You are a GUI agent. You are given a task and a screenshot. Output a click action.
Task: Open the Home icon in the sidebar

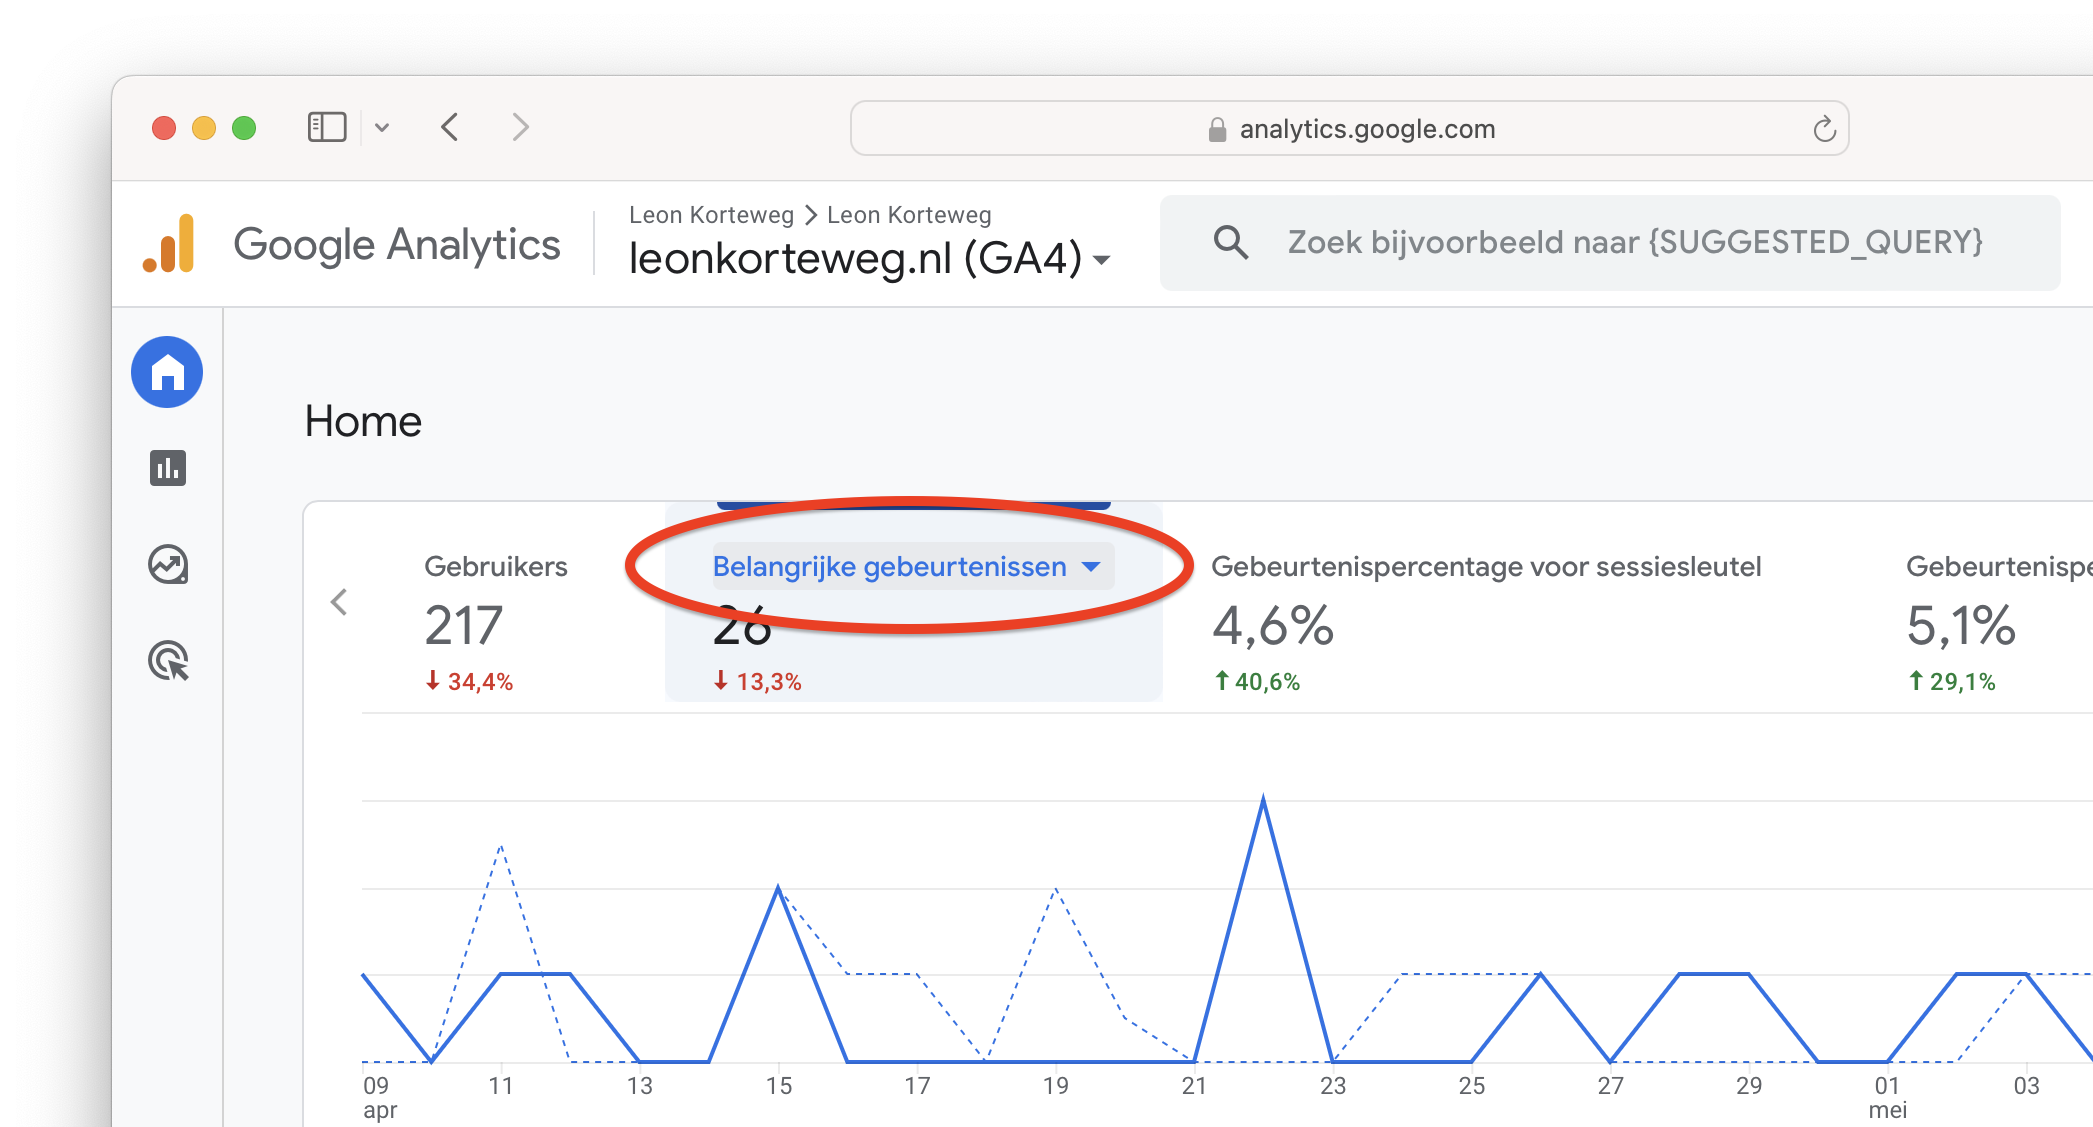click(x=167, y=372)
